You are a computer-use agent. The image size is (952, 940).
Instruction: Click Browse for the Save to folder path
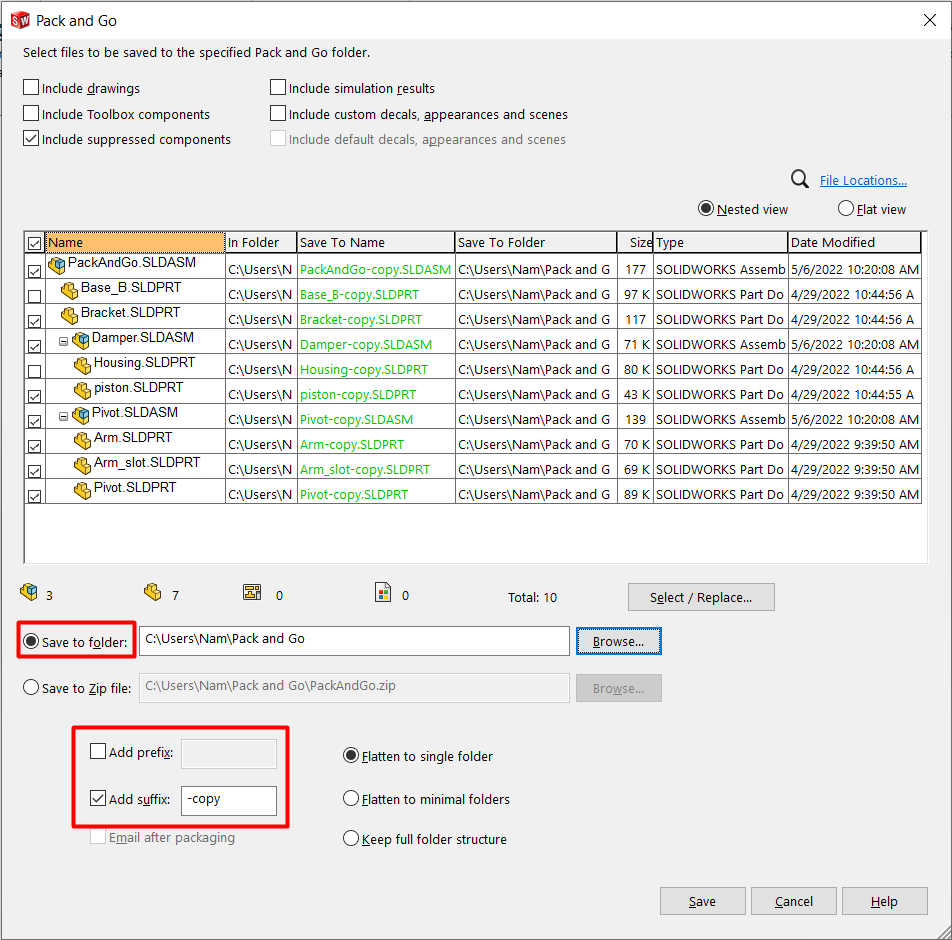[x=619, y=641]
